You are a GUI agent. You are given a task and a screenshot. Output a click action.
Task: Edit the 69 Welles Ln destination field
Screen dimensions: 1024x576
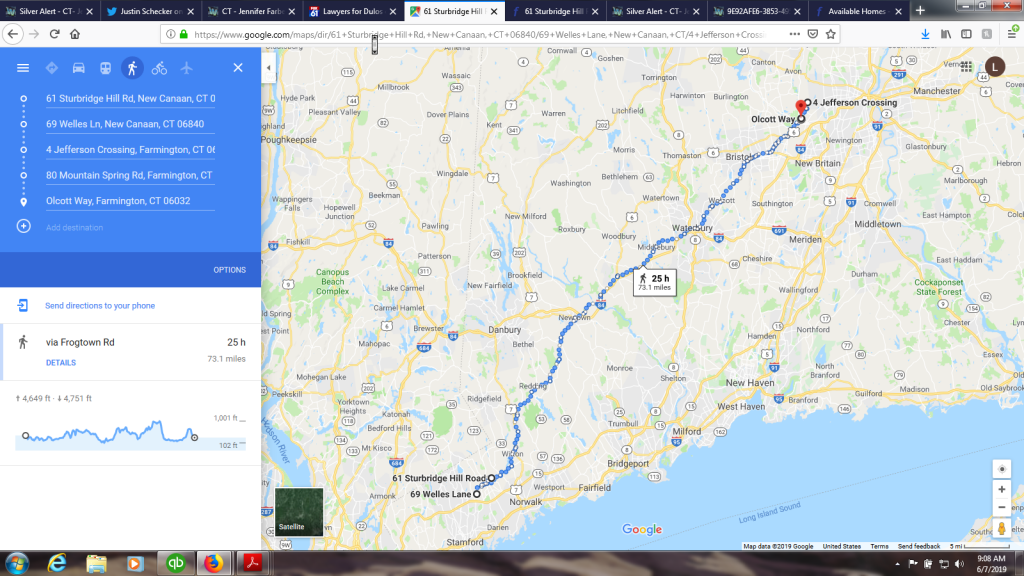point(130,124)
